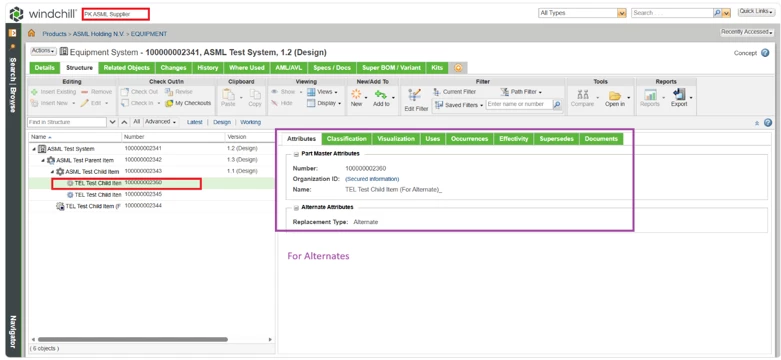The width and height of the screenshot is (781, 360).
Task: Click the Compare tool icon
Action: click(582, 94)
